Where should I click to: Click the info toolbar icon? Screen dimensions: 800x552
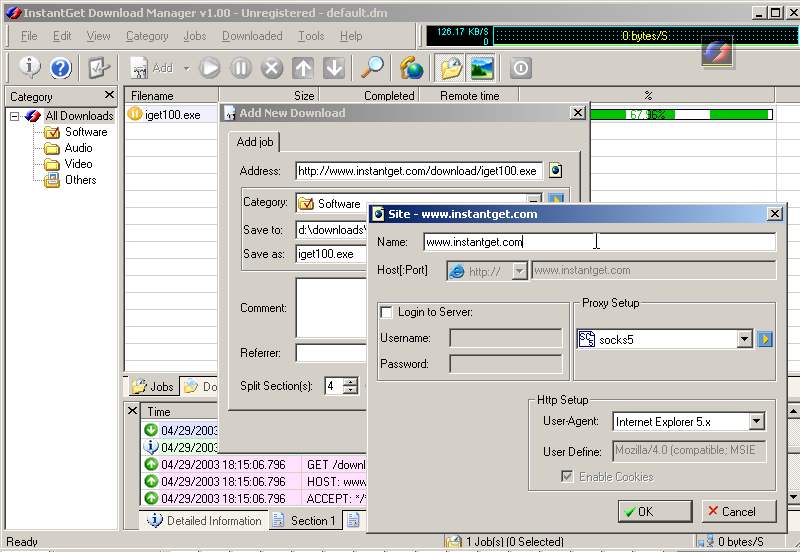[30, 67]
